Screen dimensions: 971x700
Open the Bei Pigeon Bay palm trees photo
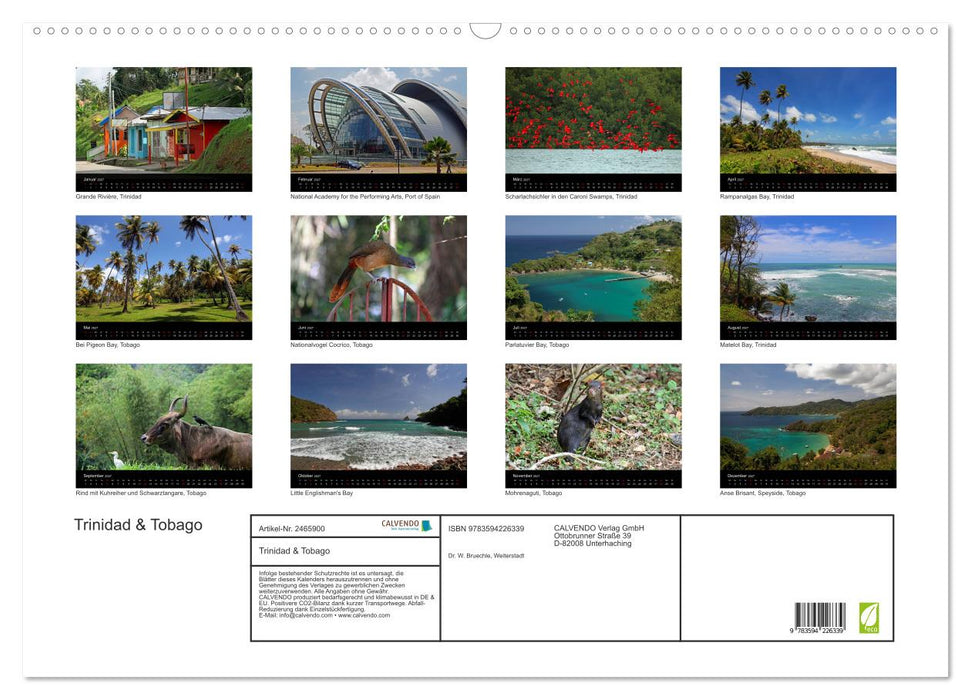coord(163,268)
